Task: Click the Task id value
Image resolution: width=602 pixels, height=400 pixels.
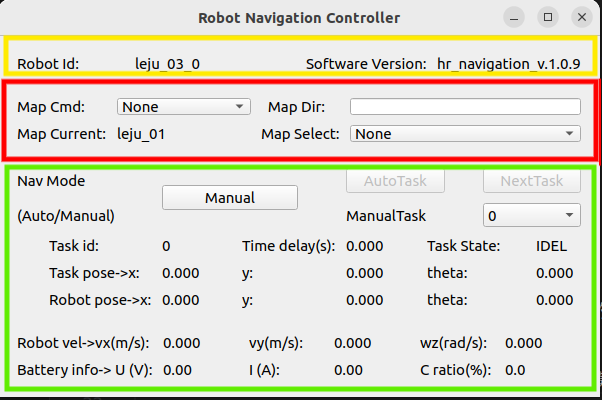Action: pyautogui.click(x=166, y=245)
